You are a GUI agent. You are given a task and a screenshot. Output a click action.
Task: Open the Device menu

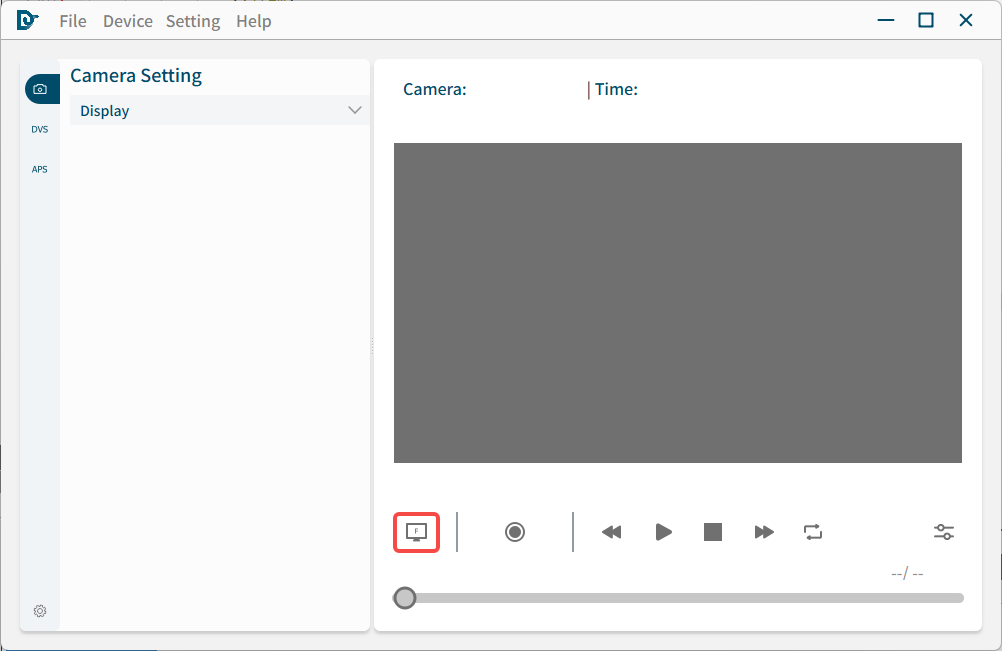coord(128,21)
